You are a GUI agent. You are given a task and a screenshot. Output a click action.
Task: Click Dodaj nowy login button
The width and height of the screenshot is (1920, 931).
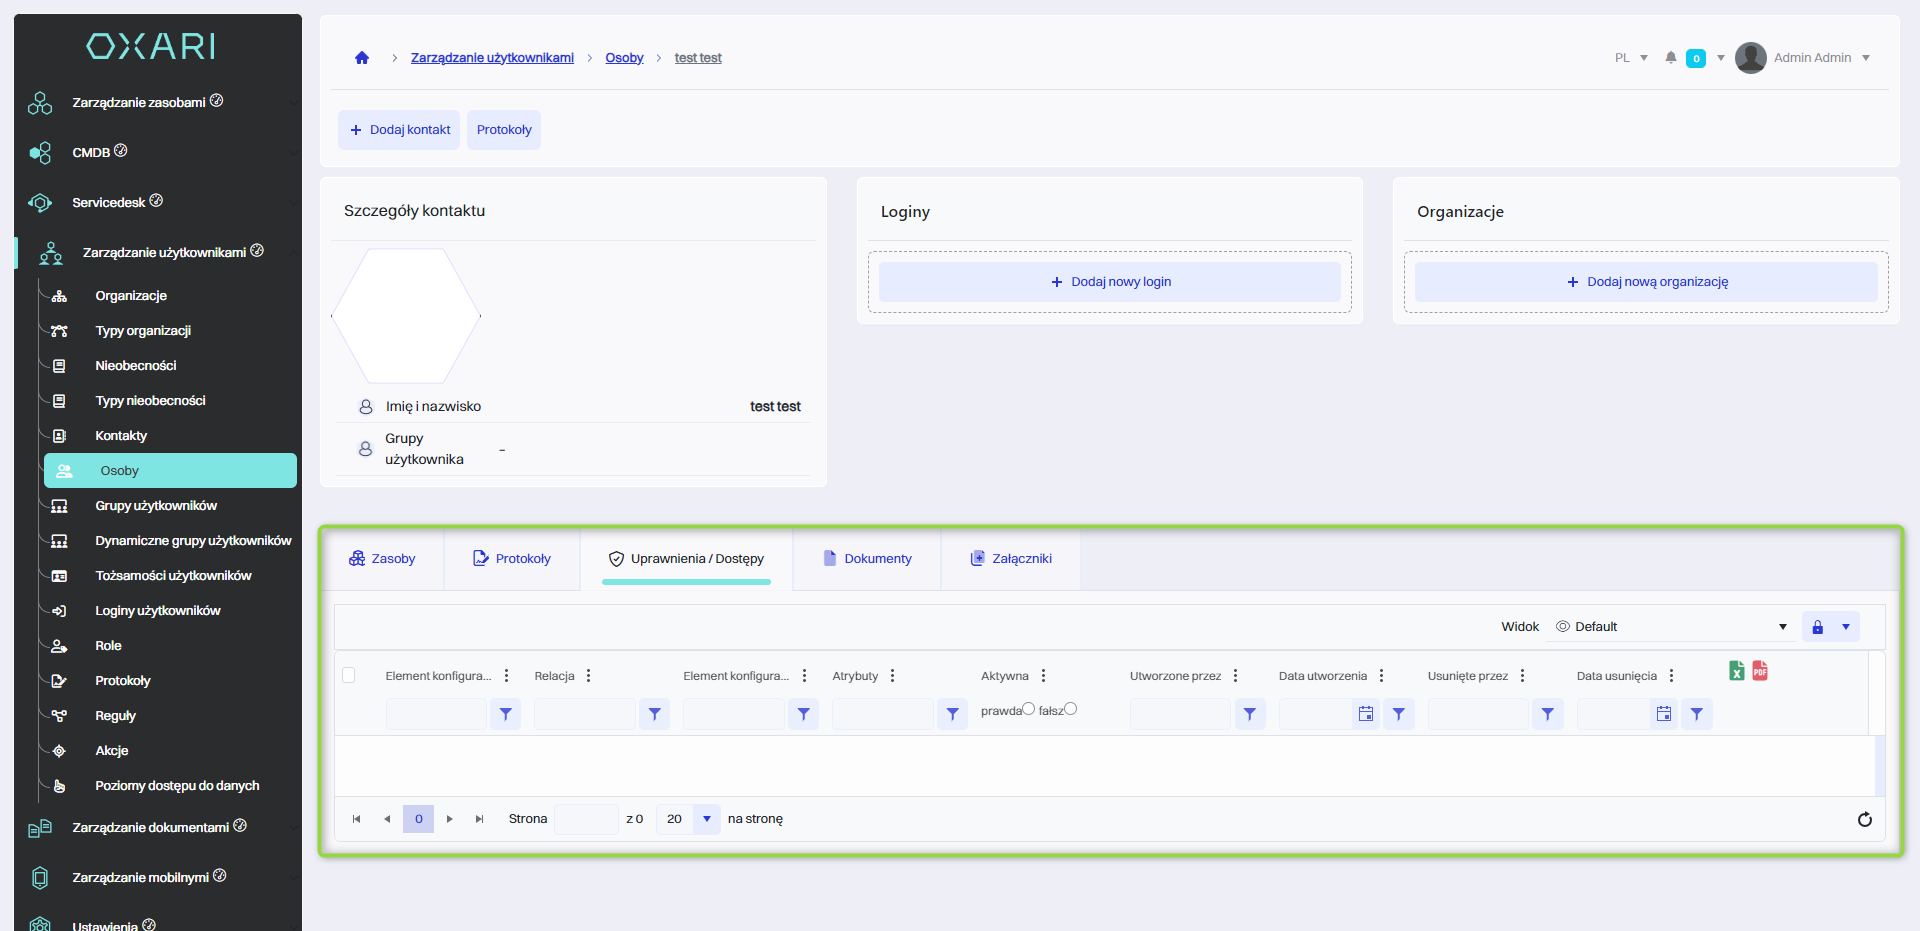point(1110,282)
